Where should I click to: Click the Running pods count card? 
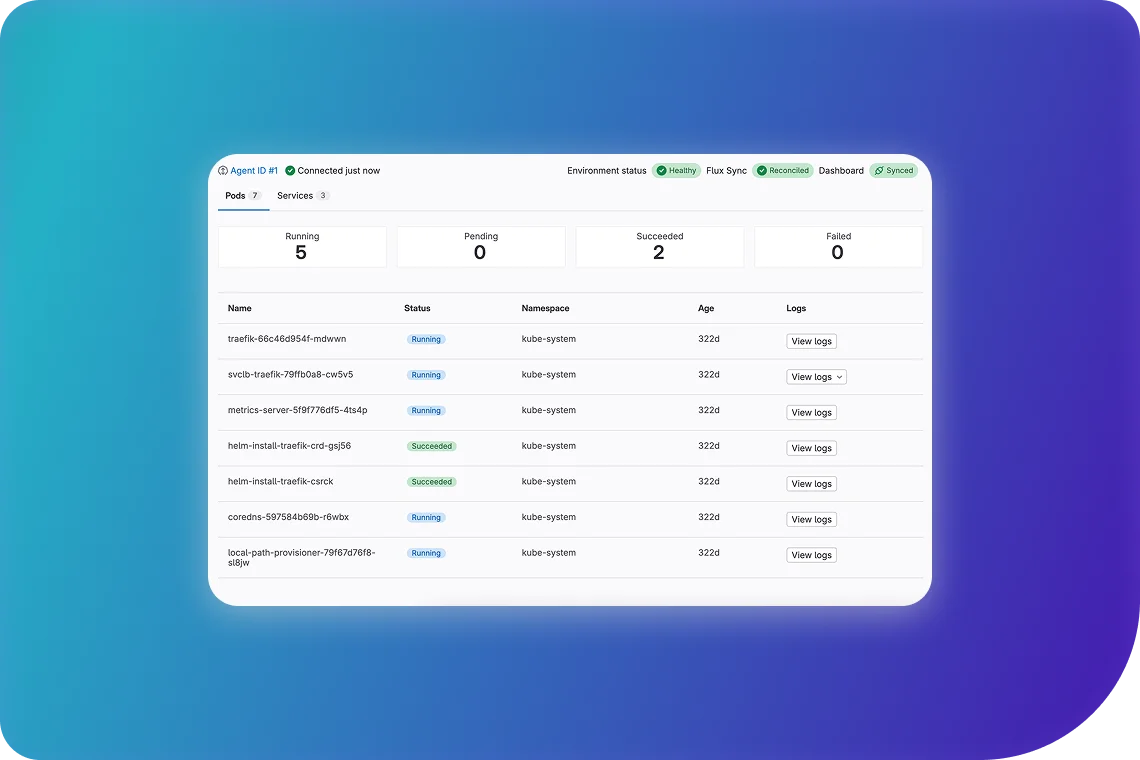tap(302, 247)
